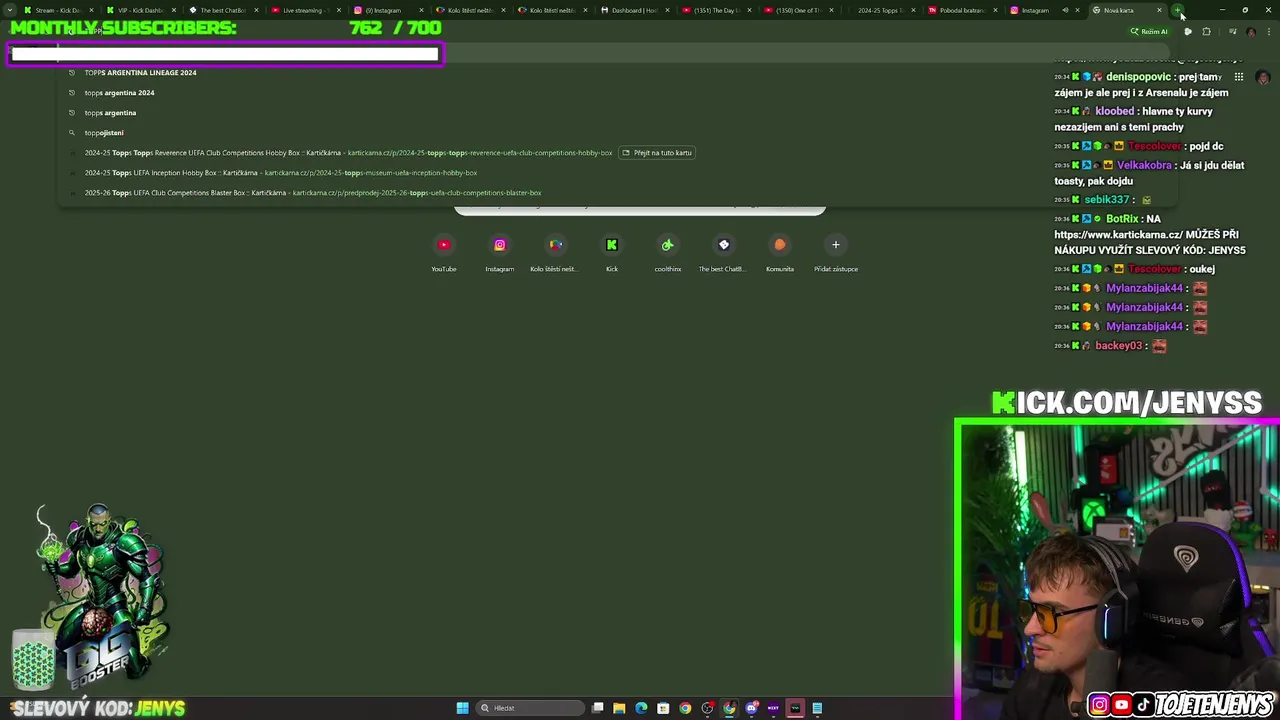Image resolution: width=1280 pixels, height=720 pixels.
Task: Open Topps UEFA Inception Hobby Box suggestion
Action: pos(616,173)
